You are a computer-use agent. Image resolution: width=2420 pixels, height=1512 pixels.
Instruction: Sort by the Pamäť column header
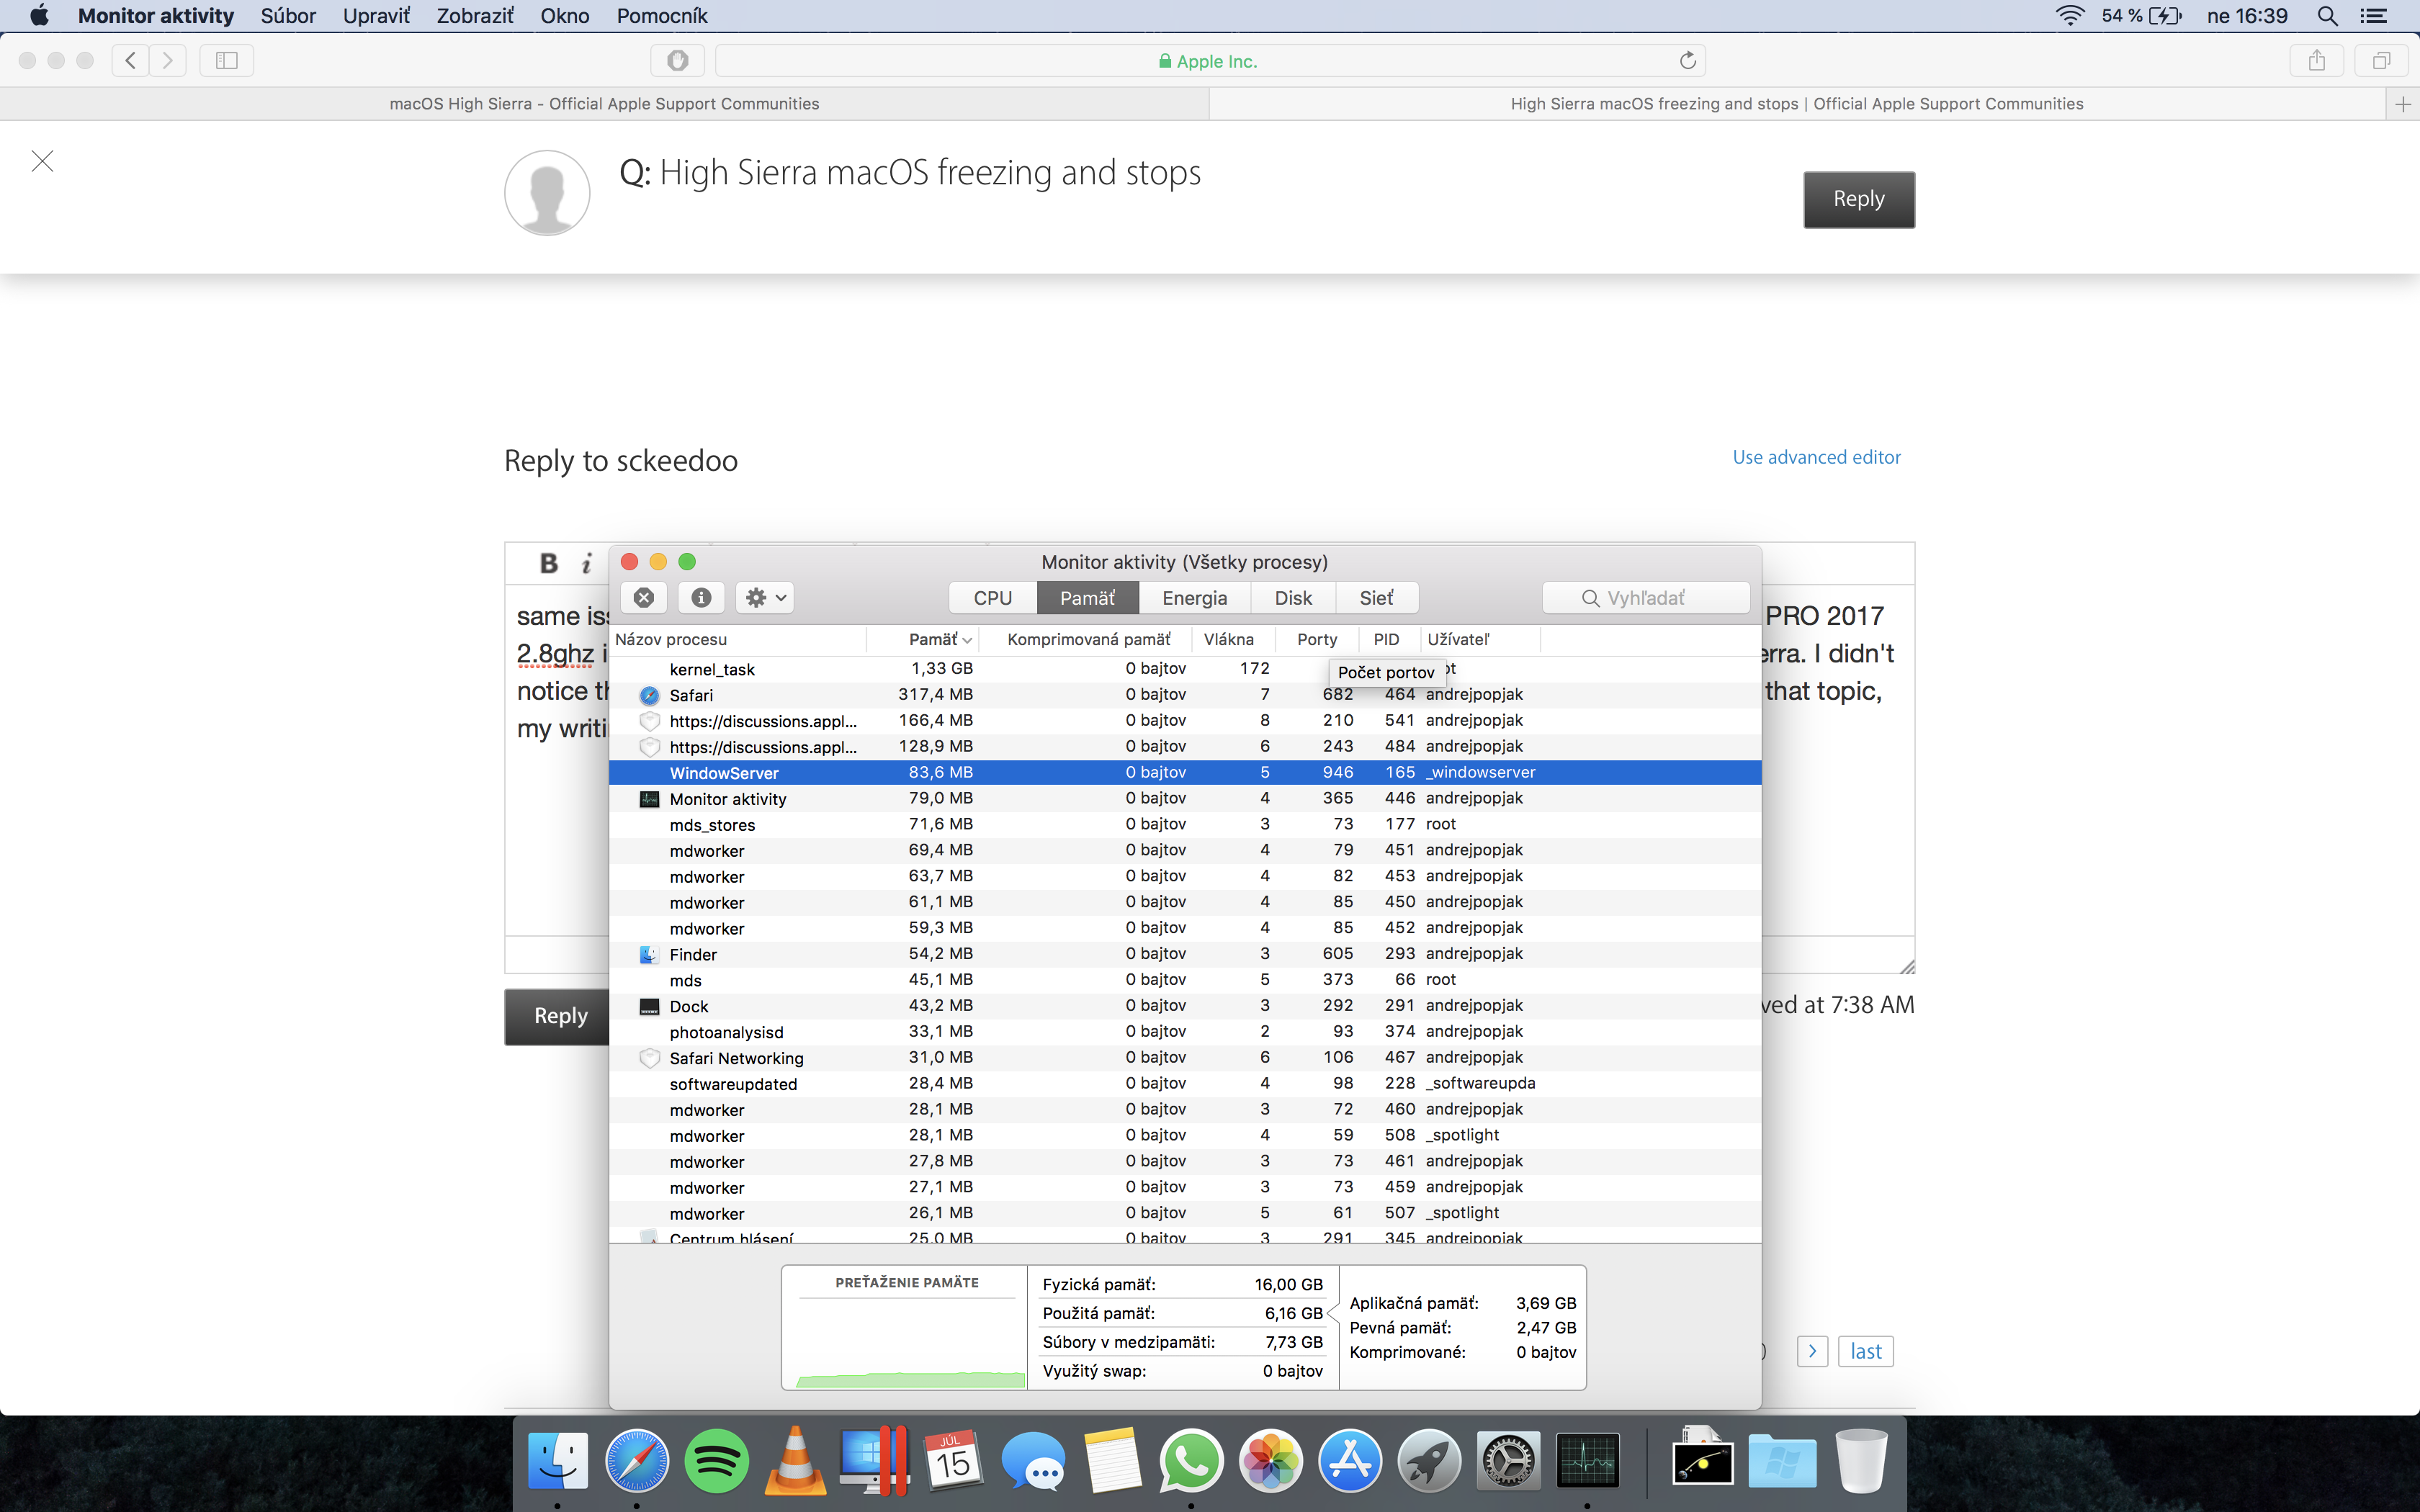tap(931, 639)
